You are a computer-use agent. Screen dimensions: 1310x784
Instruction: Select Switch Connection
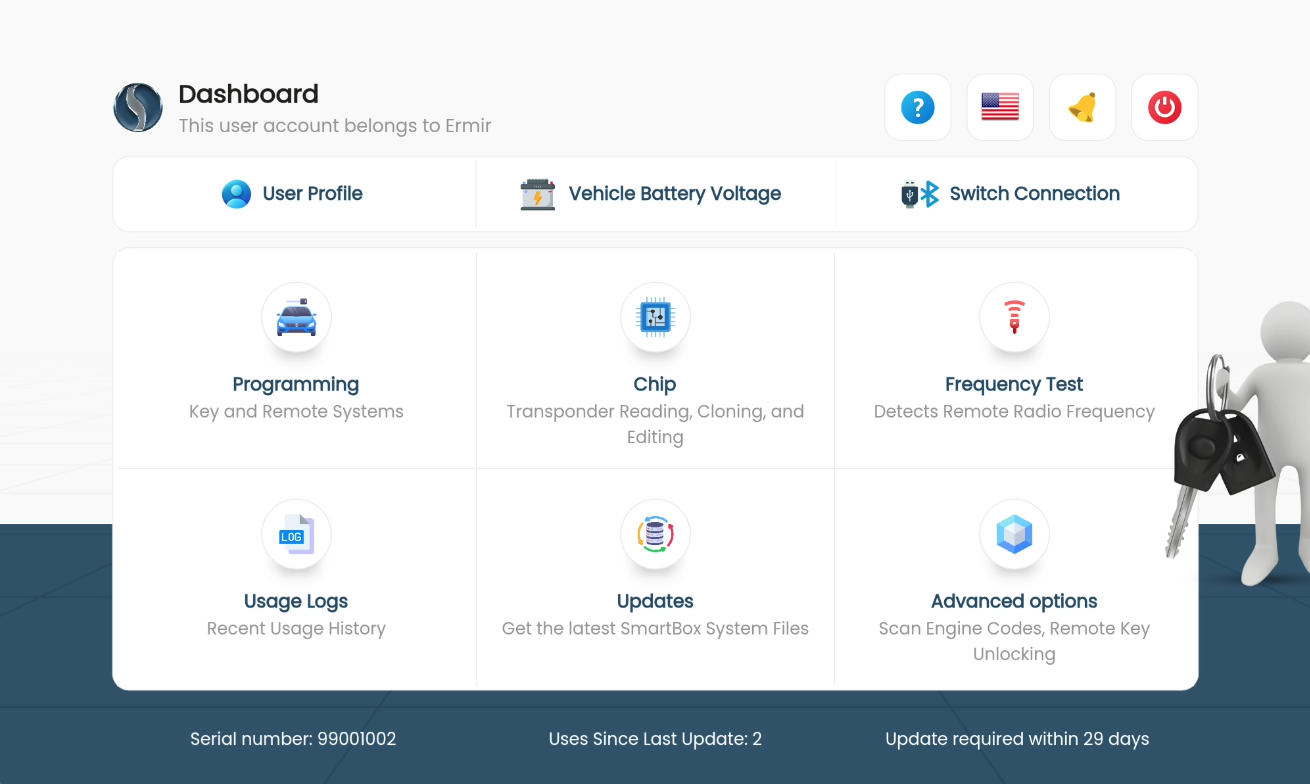click(x=1035, y=194)
